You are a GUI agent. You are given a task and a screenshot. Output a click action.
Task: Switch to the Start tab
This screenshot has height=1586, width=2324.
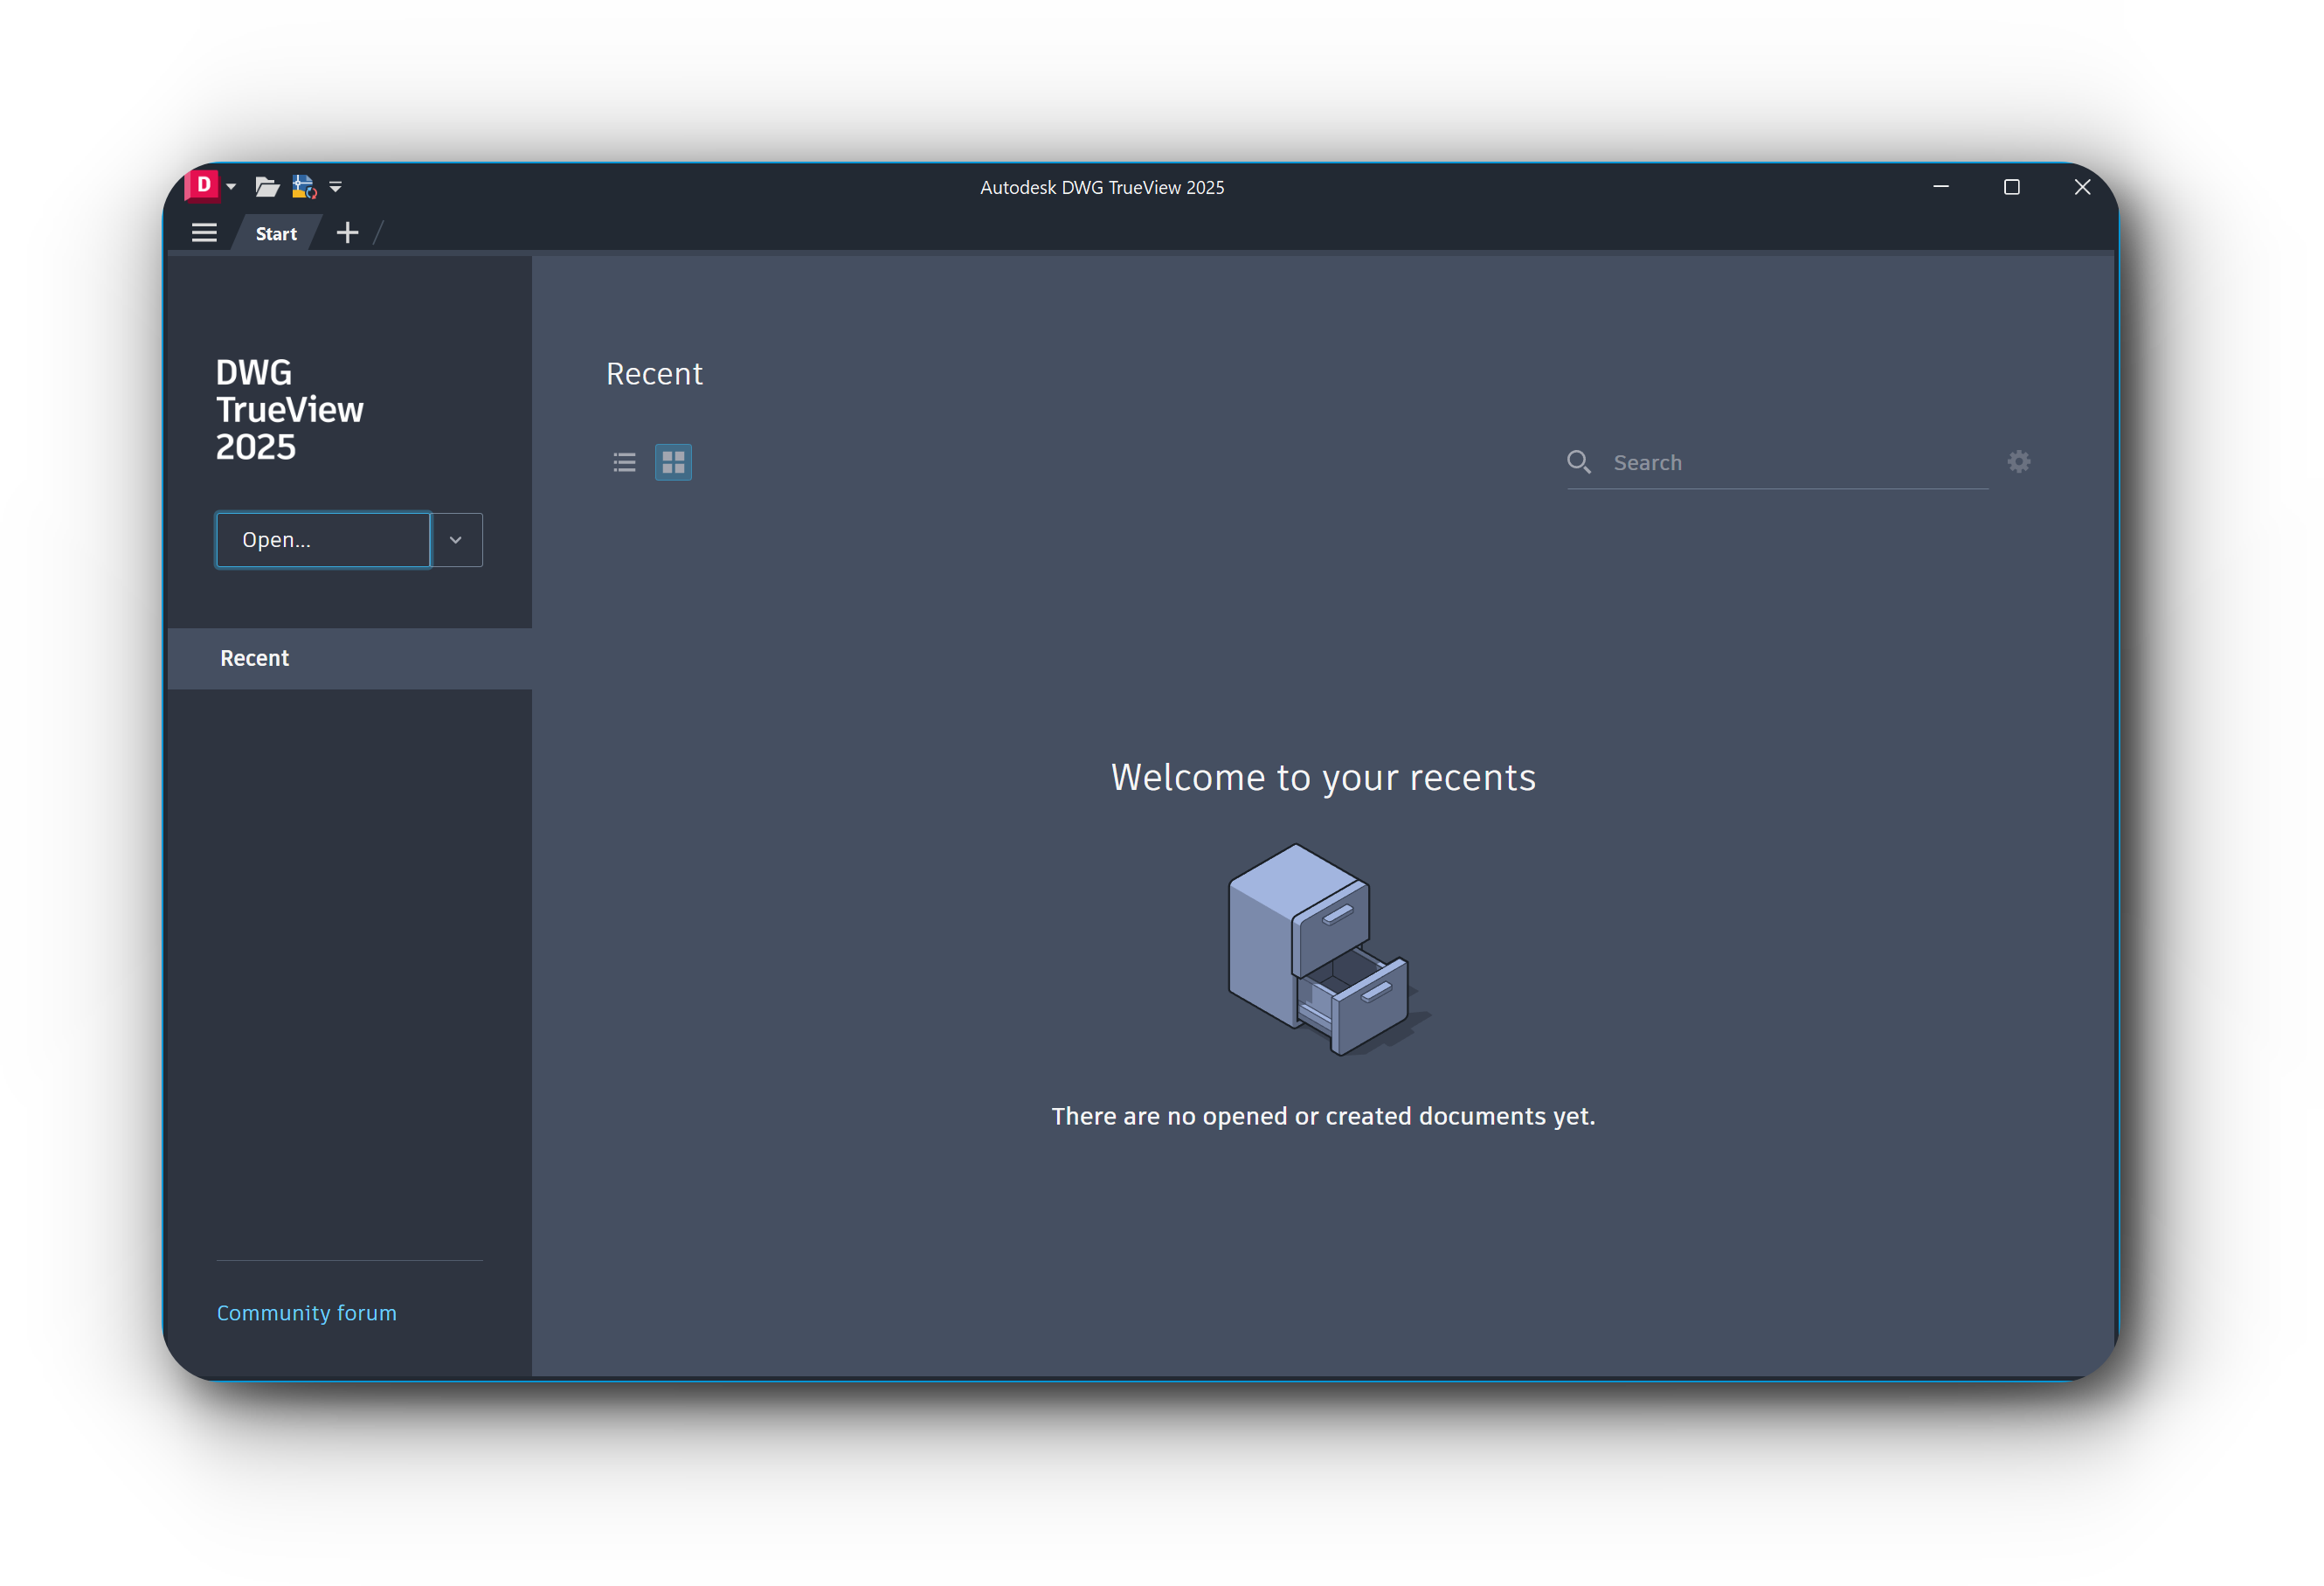276,234
